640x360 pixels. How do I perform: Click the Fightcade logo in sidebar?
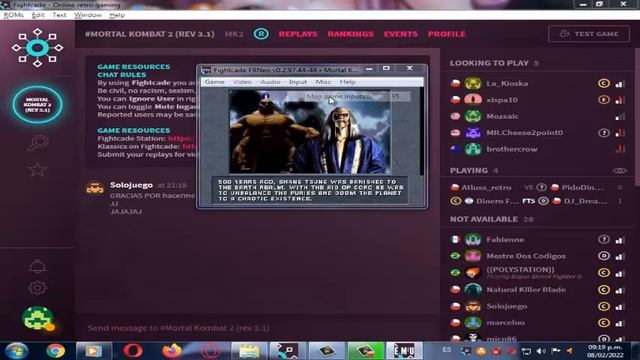(x=37, y=48)
